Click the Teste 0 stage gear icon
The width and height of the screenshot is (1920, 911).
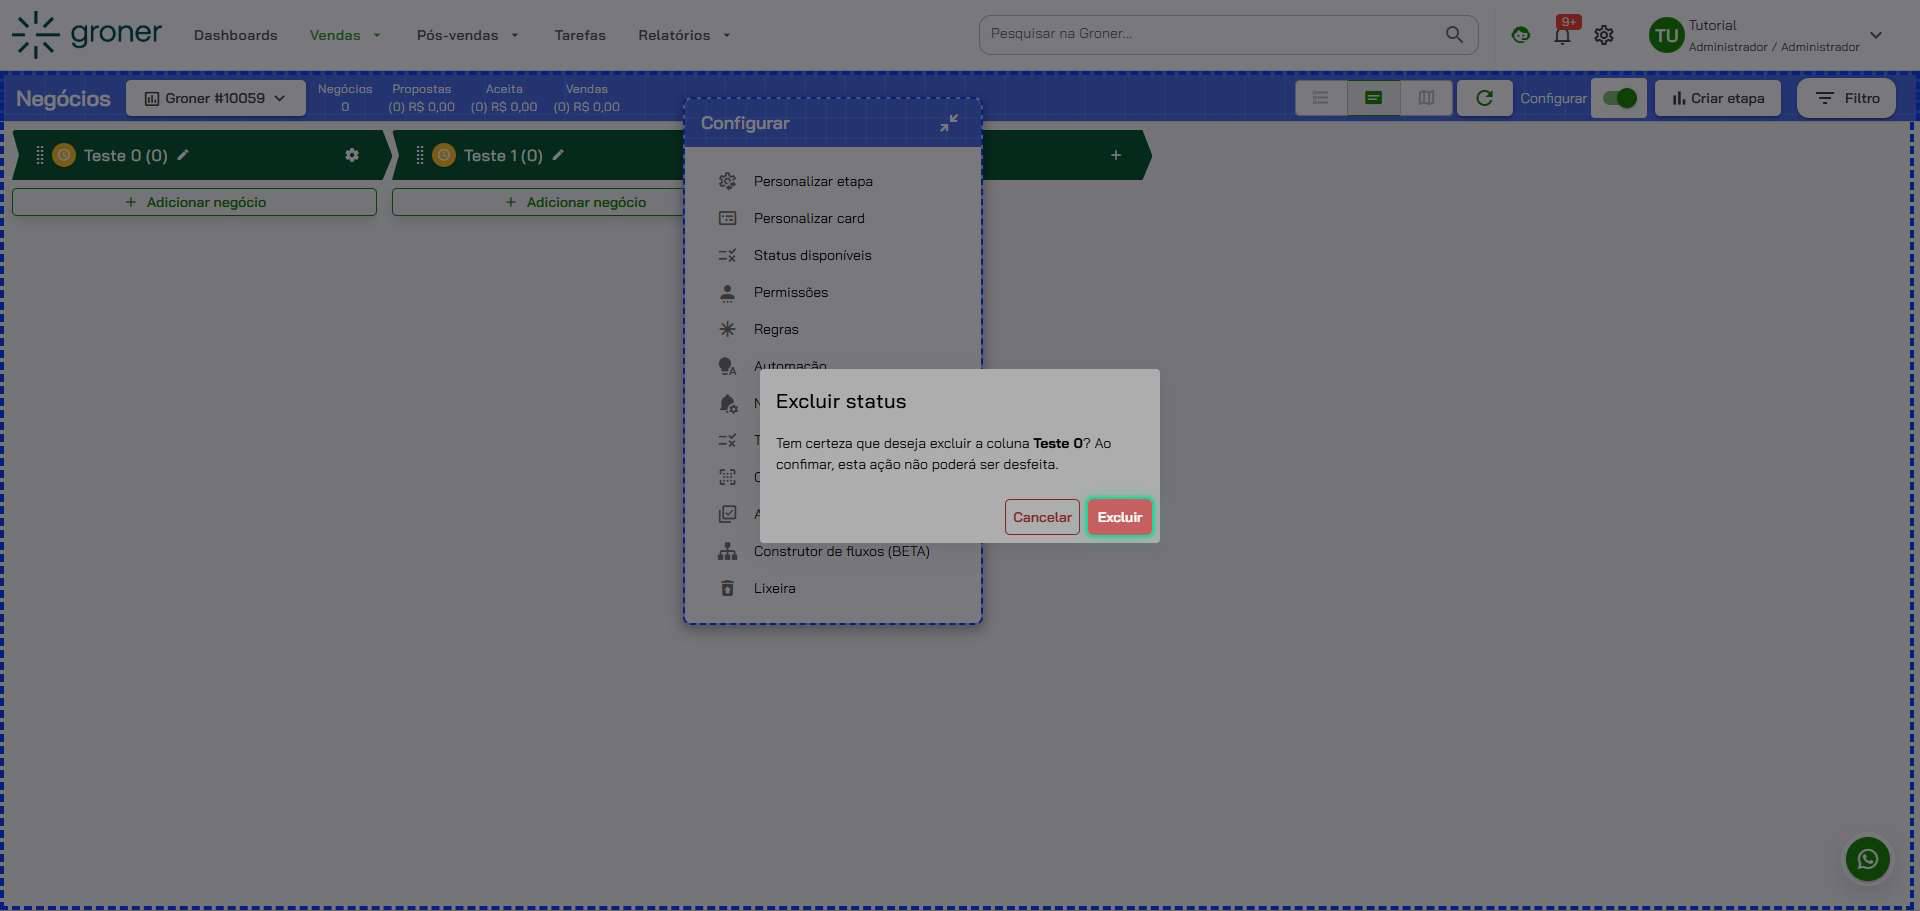point(352,155)
